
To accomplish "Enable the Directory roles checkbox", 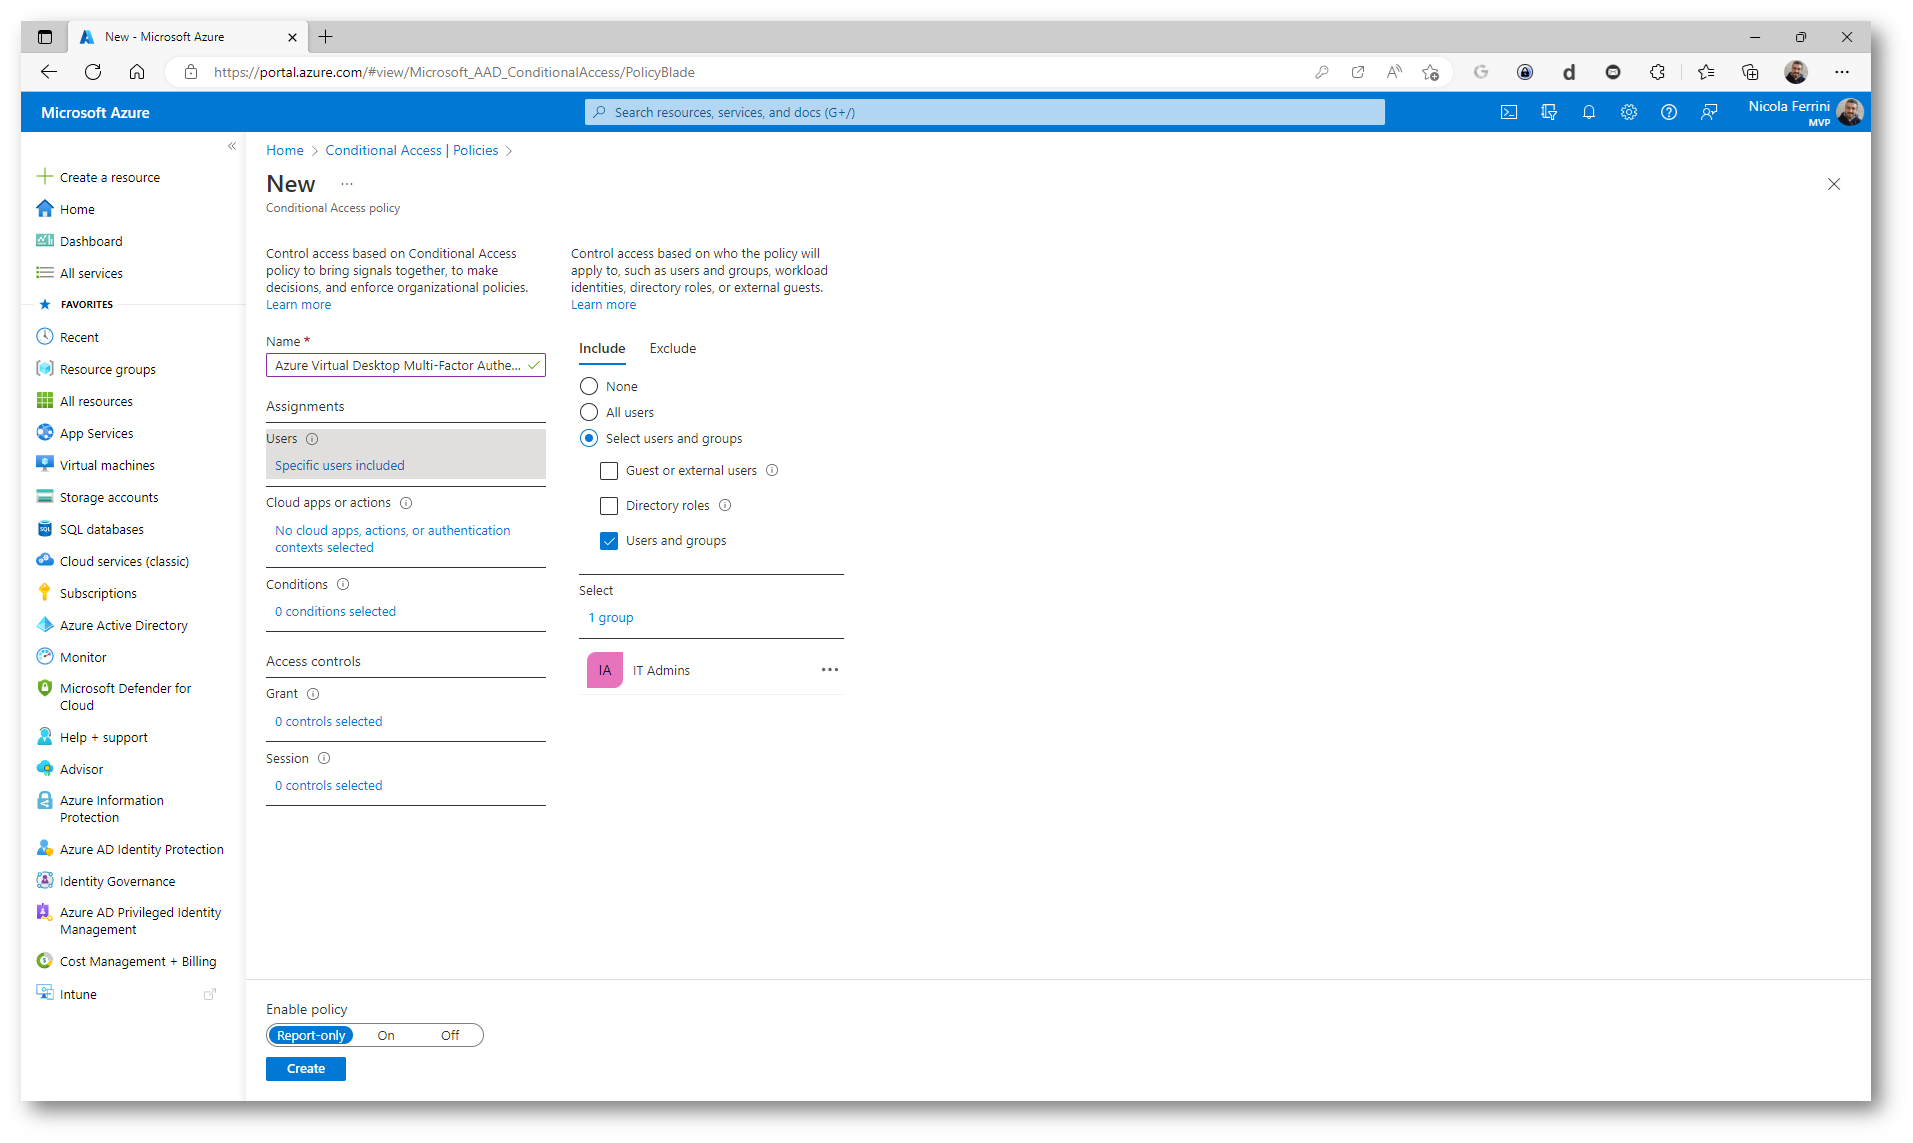I will [609, 506].
